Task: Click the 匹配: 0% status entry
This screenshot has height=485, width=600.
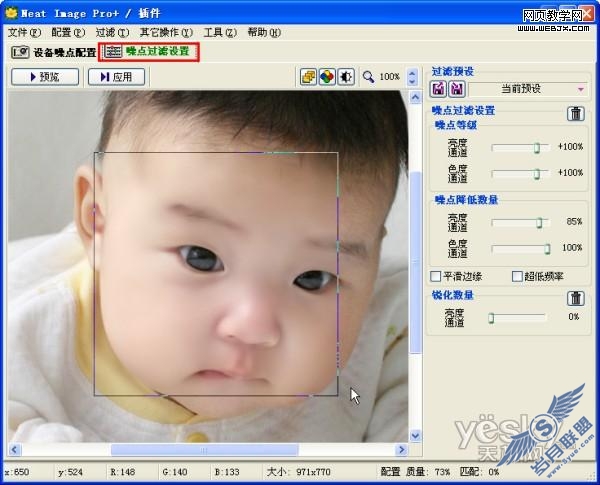Action: click(x=479, y=472)
